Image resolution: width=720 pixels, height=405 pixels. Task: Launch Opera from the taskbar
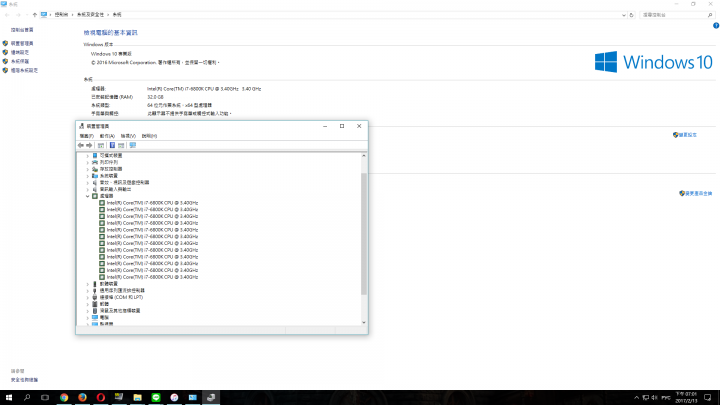point(101,398)
